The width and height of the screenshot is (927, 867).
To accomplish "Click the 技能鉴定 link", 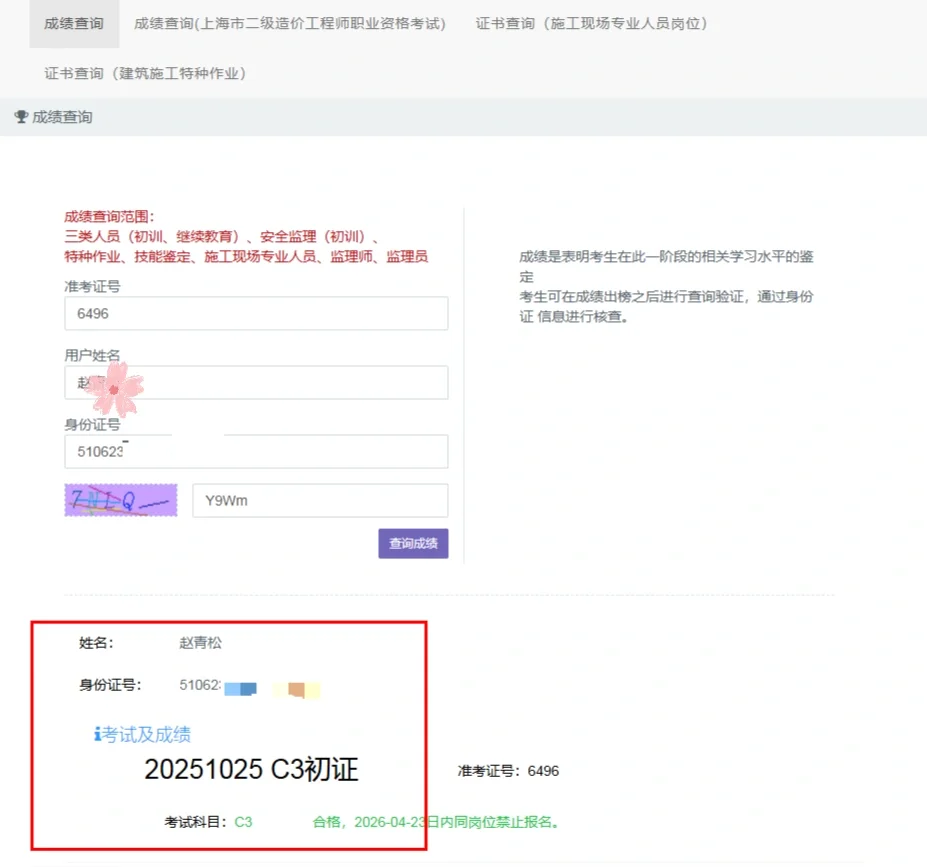I will click(158, 256).
